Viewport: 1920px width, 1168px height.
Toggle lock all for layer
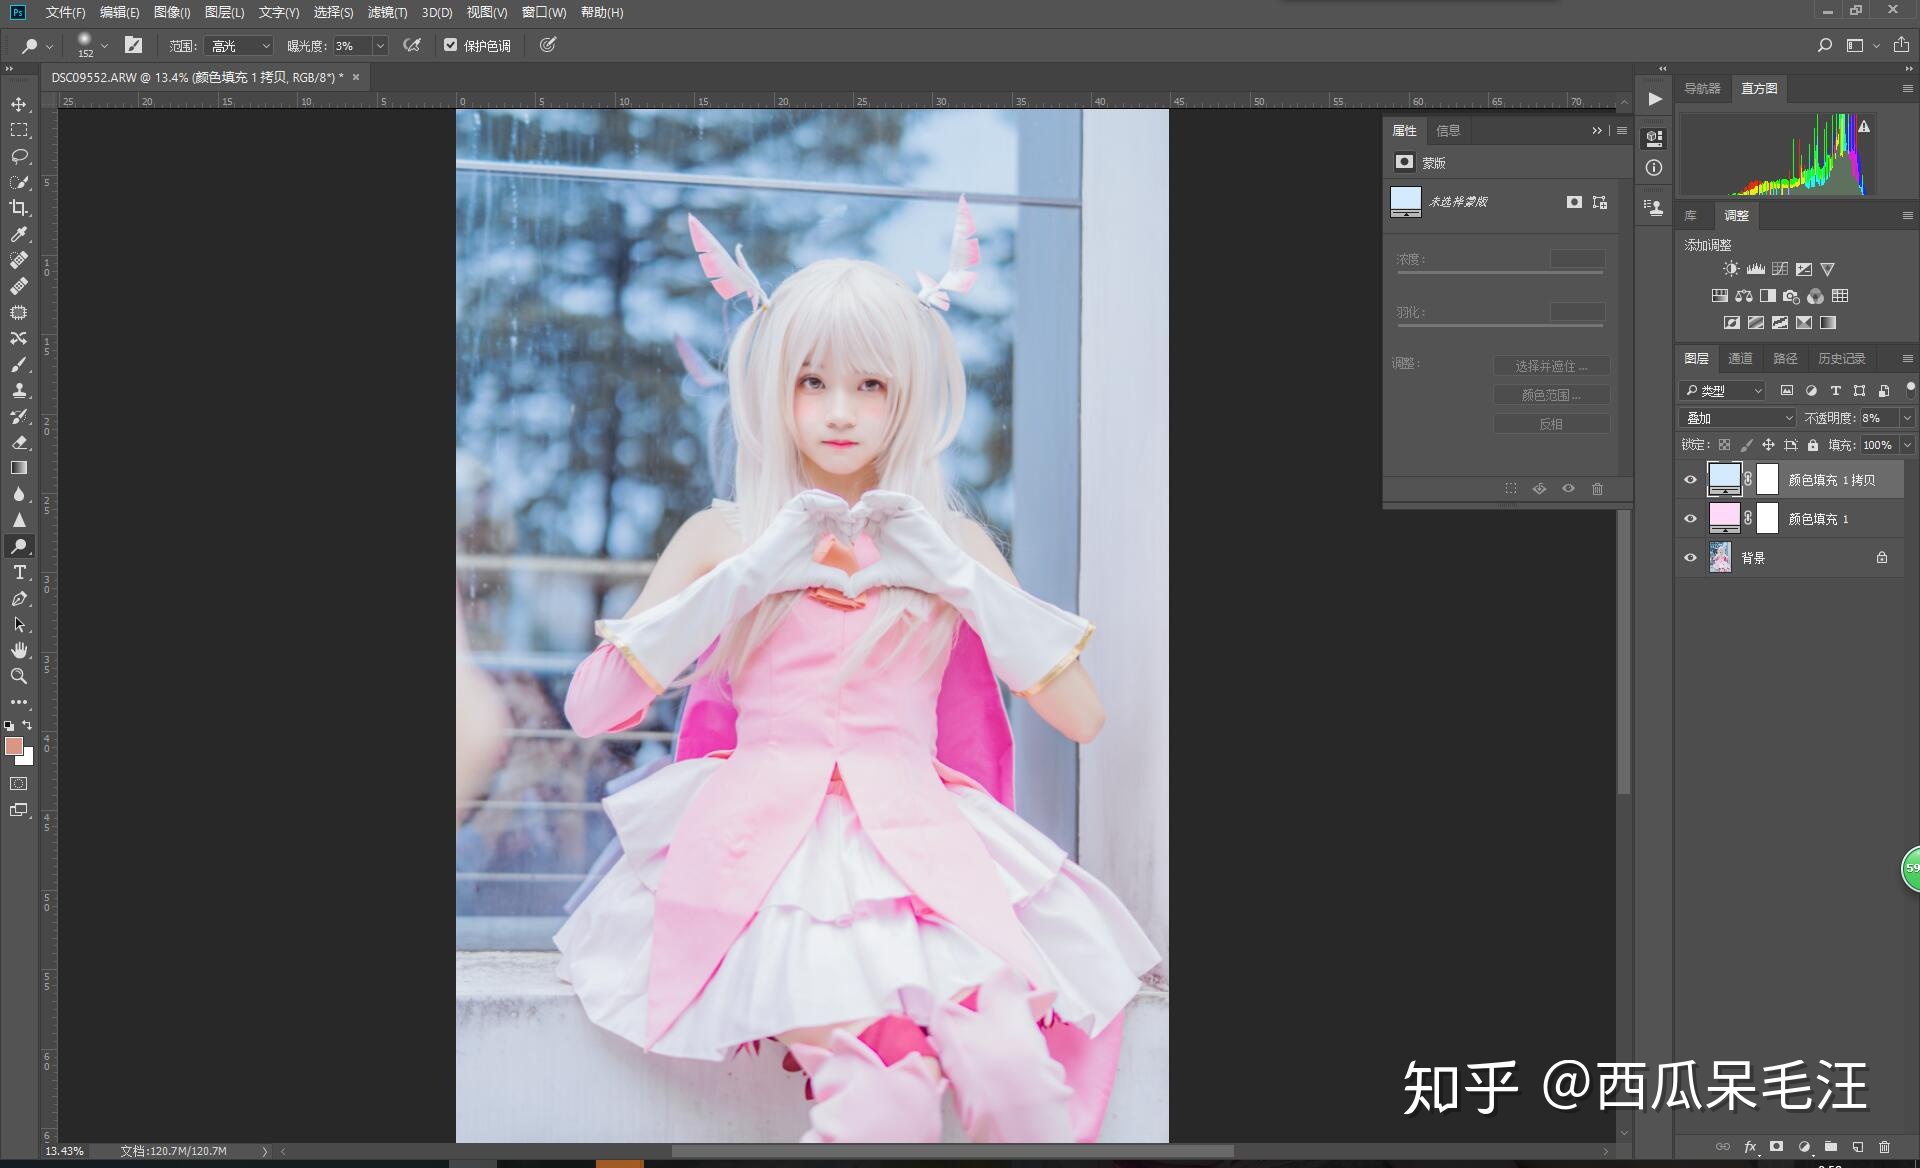[1813, 445]
